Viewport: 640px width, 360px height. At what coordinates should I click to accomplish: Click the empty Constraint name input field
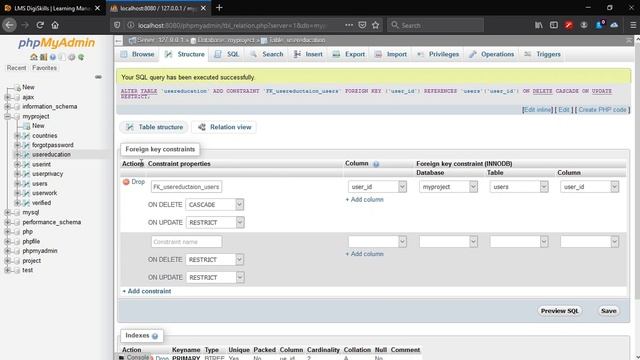(187, 242)
